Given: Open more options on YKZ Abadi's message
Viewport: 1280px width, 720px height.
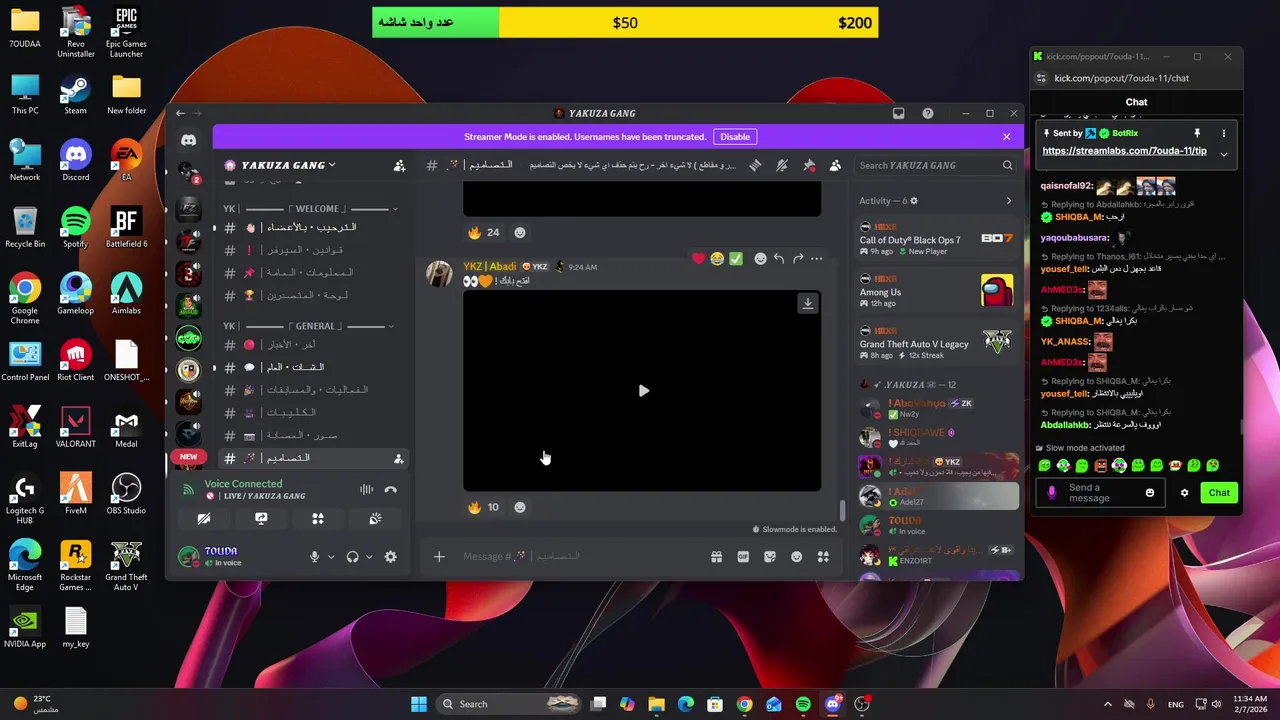Looking at the screenshot, I should [817, 259].
